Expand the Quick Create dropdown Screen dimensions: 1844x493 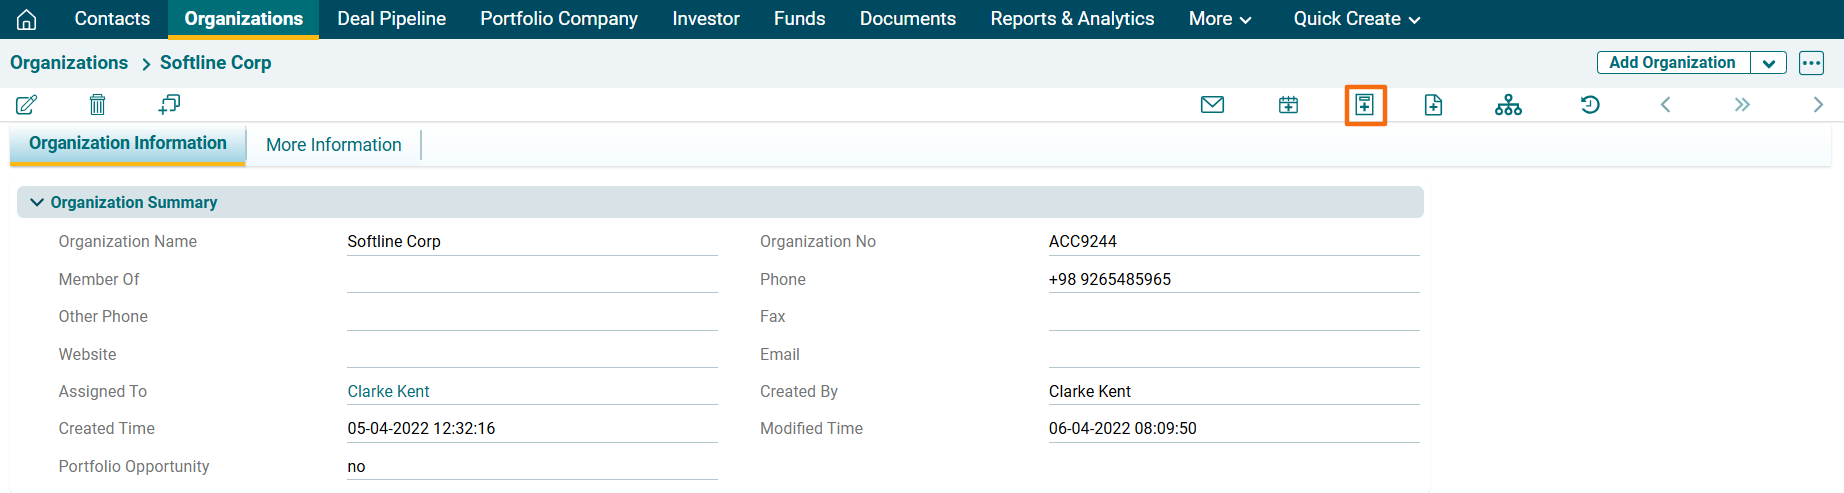click(1356, 19)
